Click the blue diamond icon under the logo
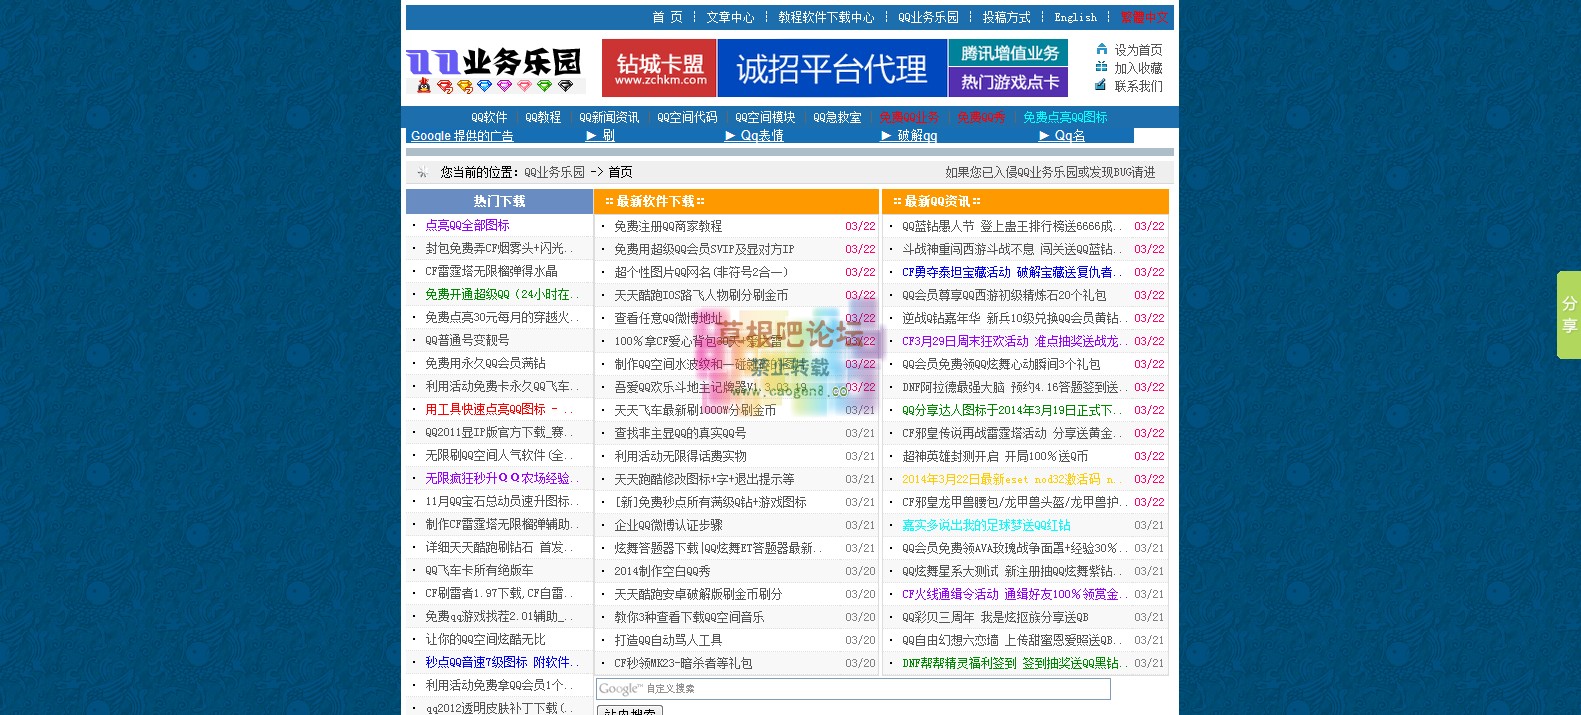This screenshot has width=1581, height=715. (x=485, y=86)
